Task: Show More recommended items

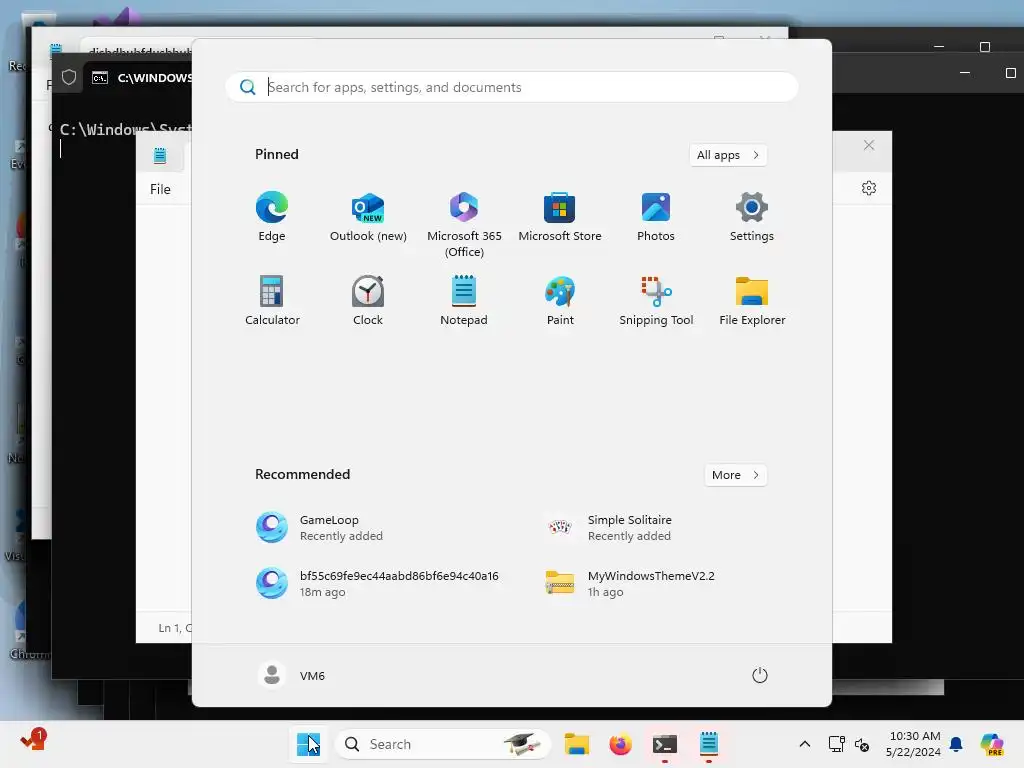Action: pos(735,475)
